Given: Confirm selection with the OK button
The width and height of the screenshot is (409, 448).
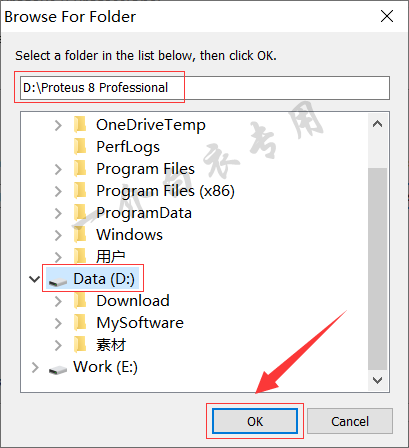Looking at the screenshot, I should (255, 421).
